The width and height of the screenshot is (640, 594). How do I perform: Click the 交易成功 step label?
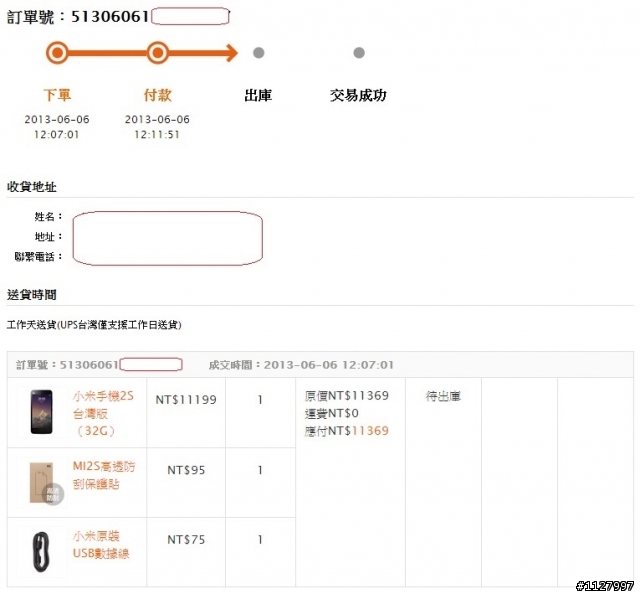pyautogui.click(x=358, y=96)
